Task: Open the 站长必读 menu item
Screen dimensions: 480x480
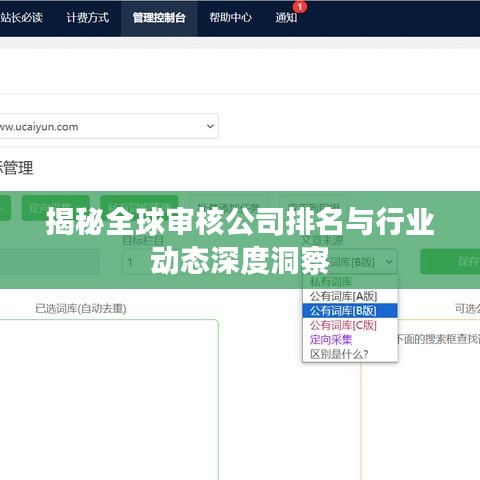Action: coord(21,17)
